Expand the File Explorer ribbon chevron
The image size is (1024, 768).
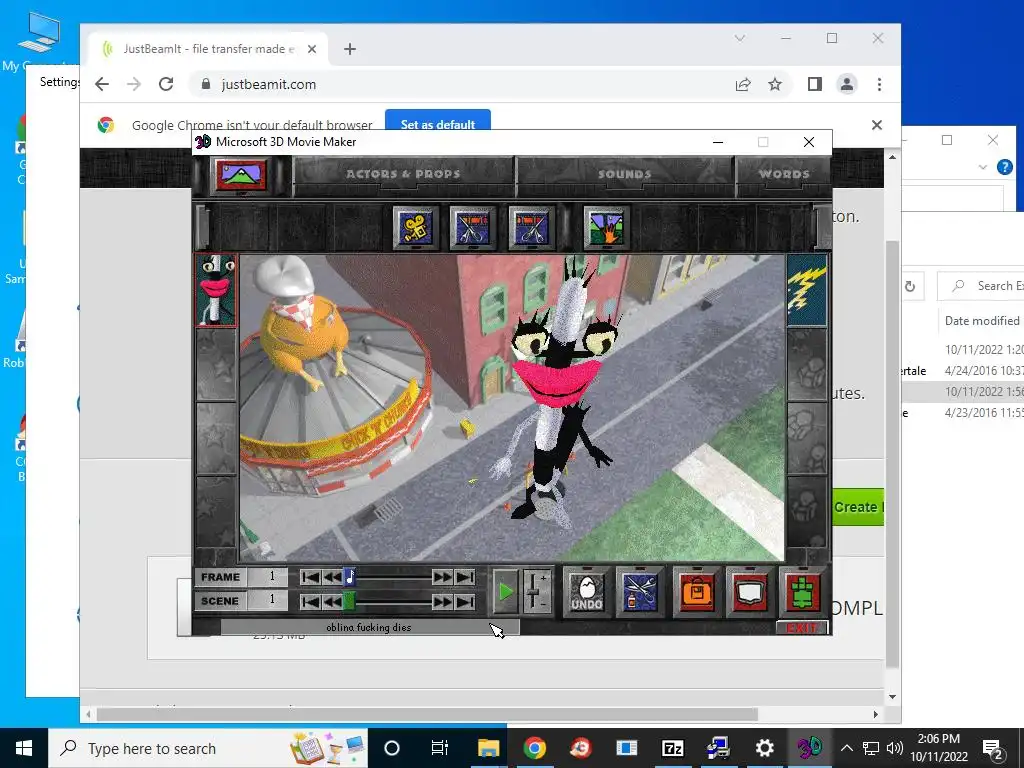tap(982, 167)
